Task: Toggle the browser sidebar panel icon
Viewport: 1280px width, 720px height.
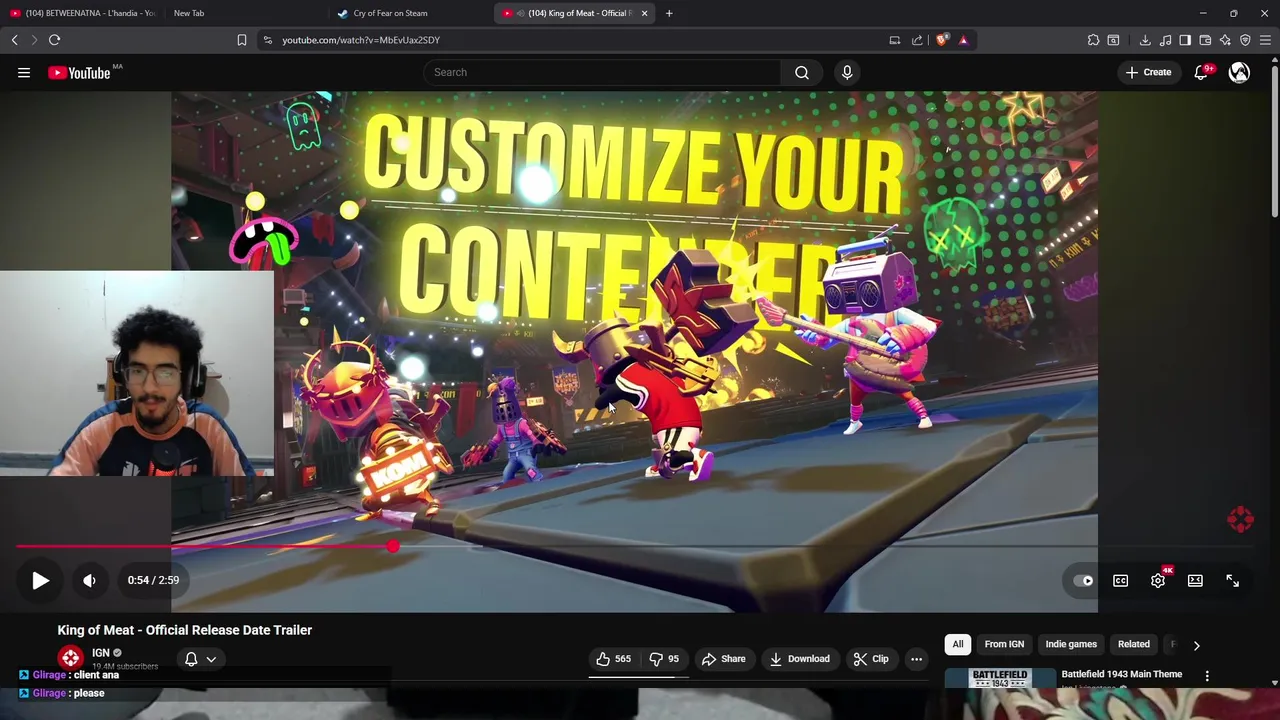Action: point(1185,40)
